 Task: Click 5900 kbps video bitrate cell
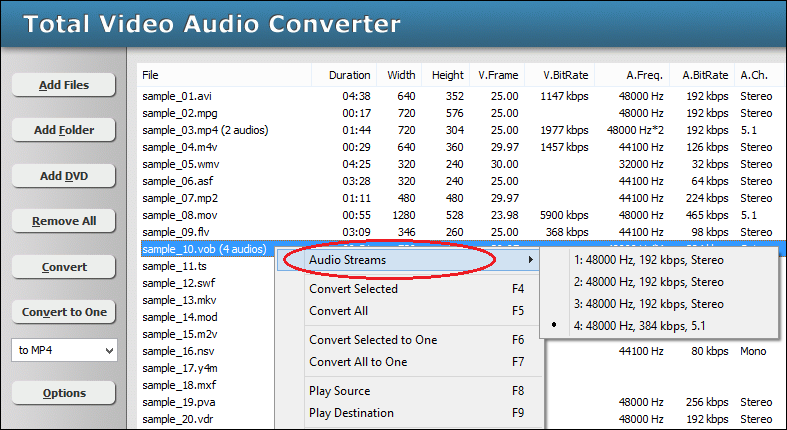tap(564, 215)
